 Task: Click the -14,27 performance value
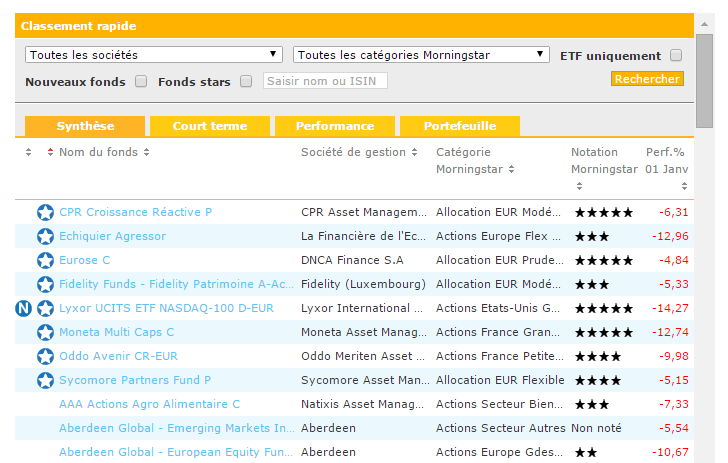click(670, 308)
